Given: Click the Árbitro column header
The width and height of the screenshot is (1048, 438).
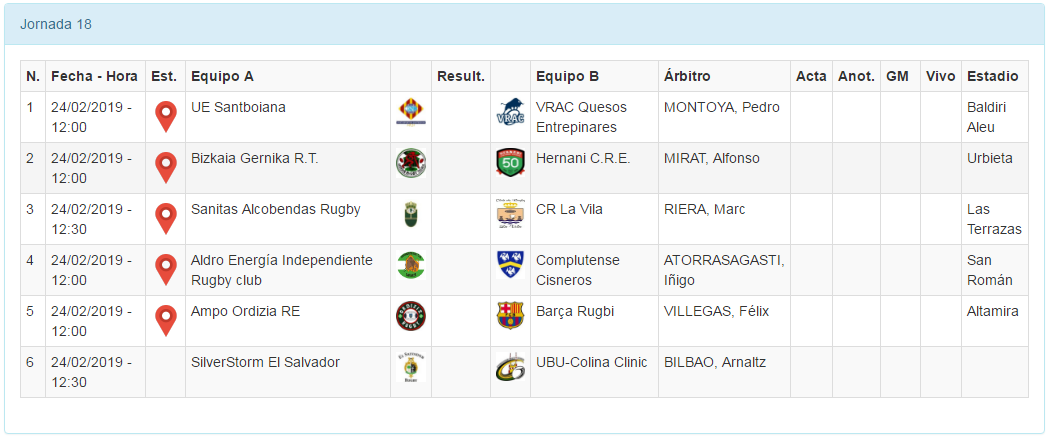Looking at the screenshot, I should [x=687, y=76].
